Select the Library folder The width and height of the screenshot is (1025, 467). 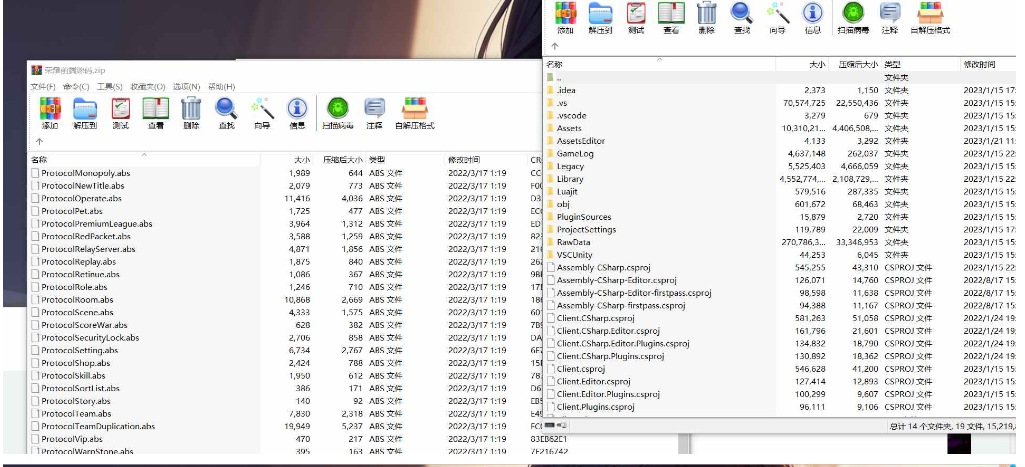[x=570, y=179]
